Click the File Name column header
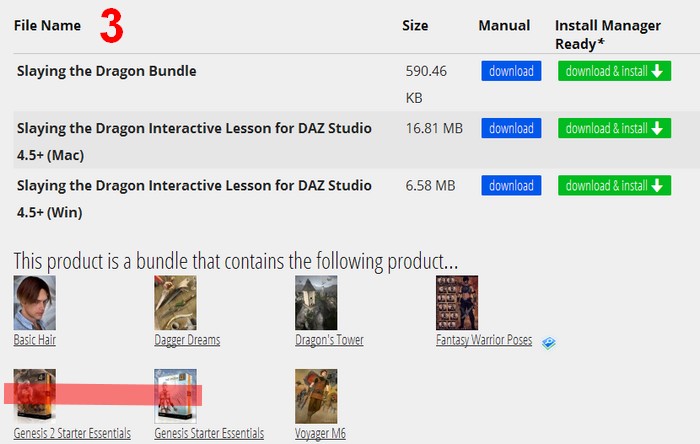This screenshot has width=700, height=444. (47, 25)
